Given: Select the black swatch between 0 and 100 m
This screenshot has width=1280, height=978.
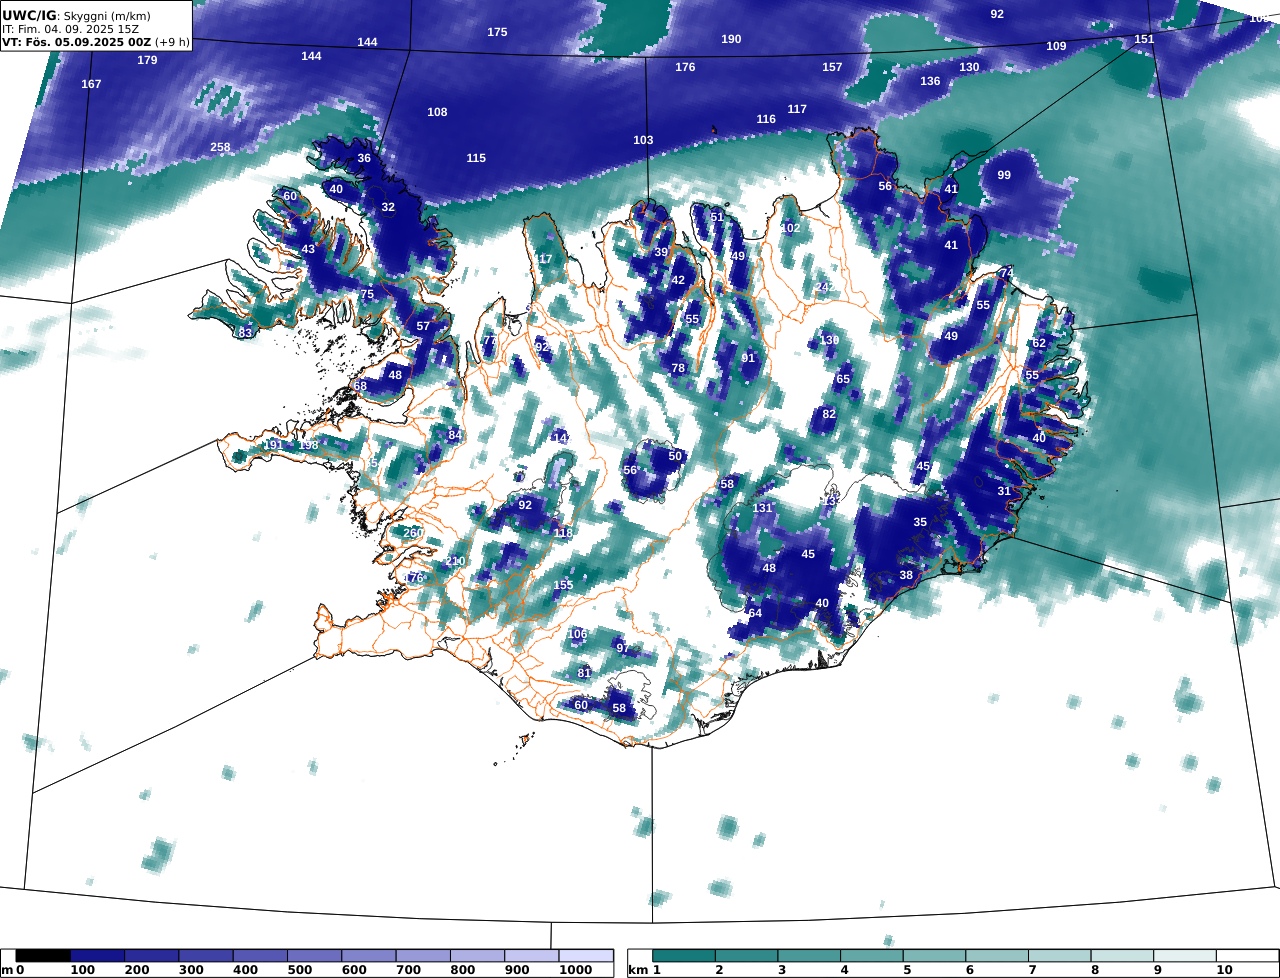Looking at the screenshot, I should tap(43, 956).
